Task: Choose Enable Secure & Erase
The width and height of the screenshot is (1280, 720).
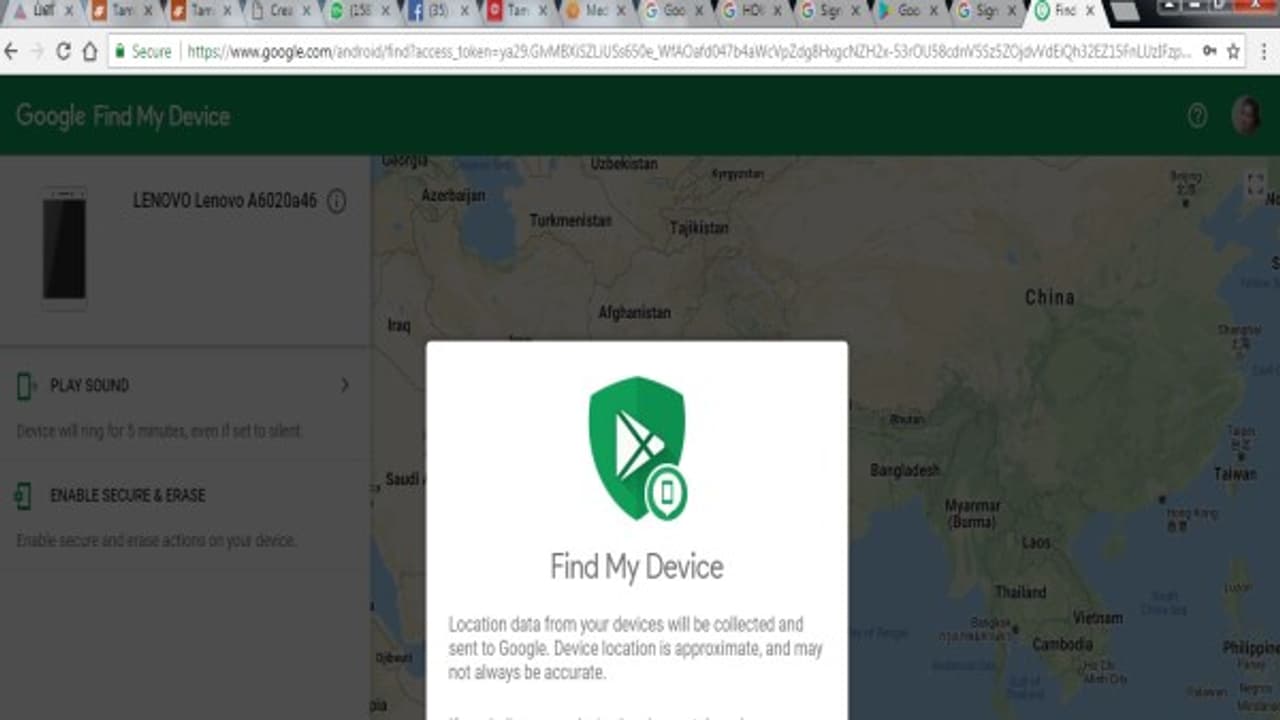Action: 127,495
